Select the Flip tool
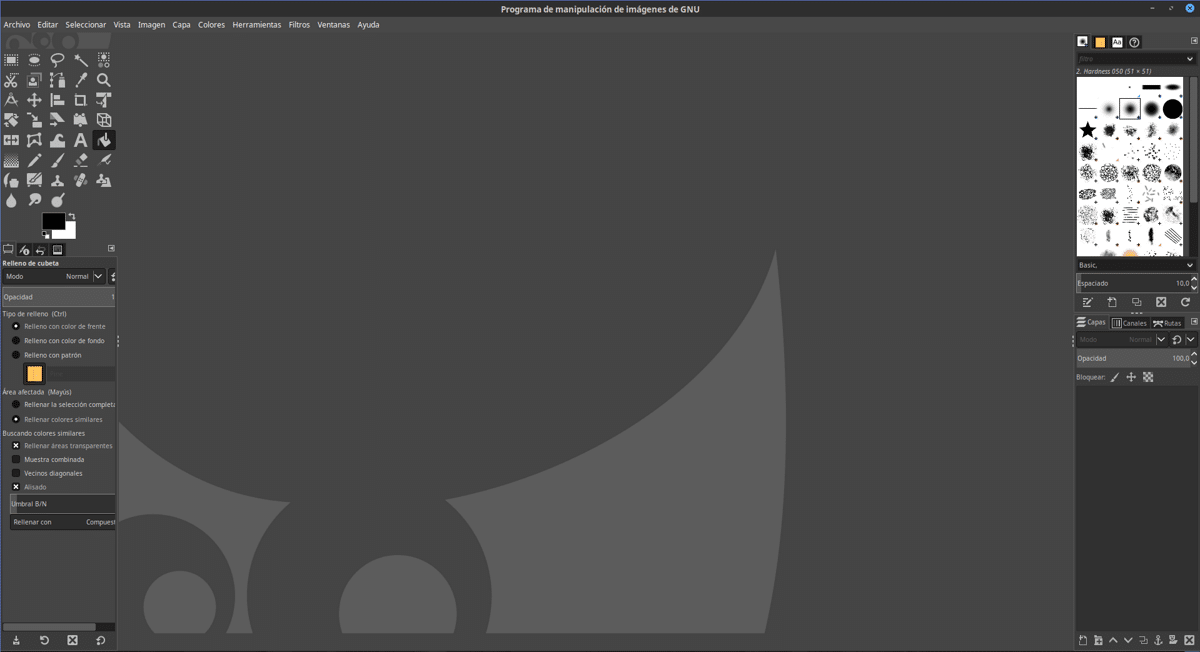The image size is (1200, 652). (x=11, y=140)
